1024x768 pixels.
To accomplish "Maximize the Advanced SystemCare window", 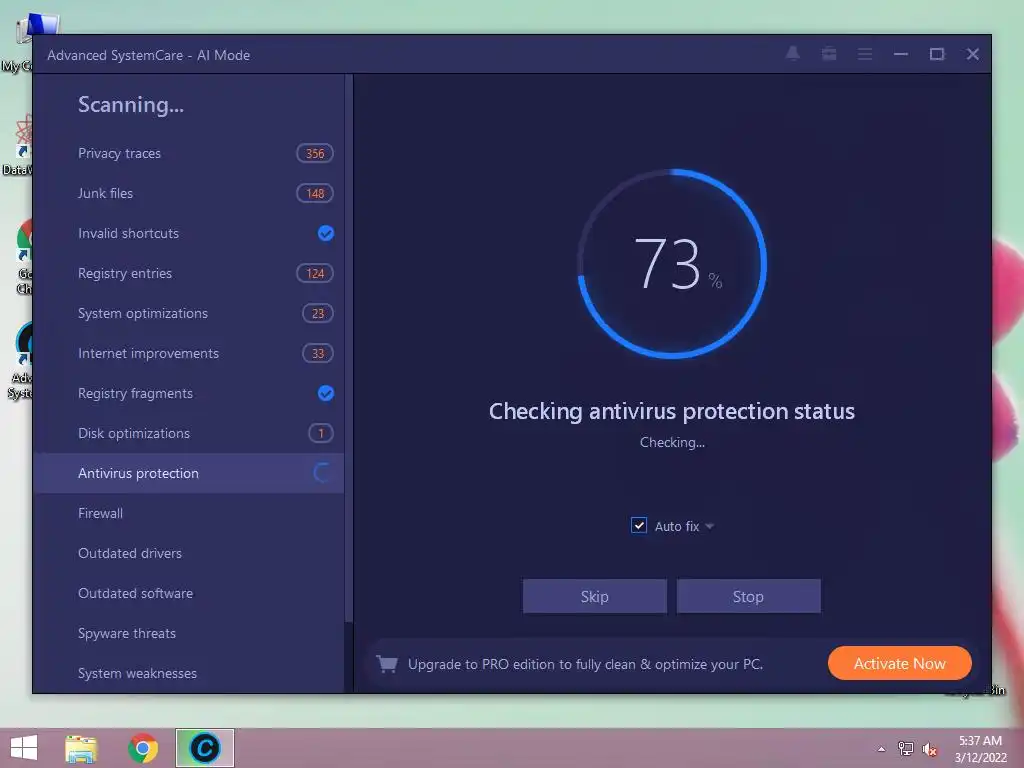I will [x=937, y=54].
